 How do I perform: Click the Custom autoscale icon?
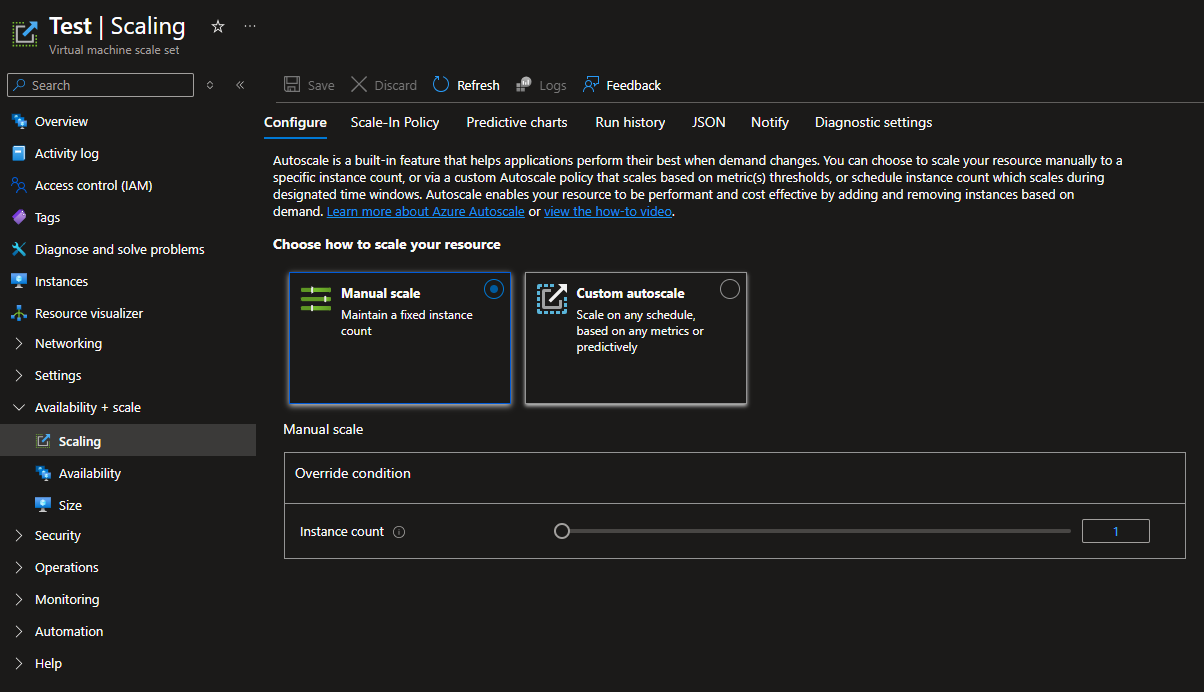click(552, 299)
